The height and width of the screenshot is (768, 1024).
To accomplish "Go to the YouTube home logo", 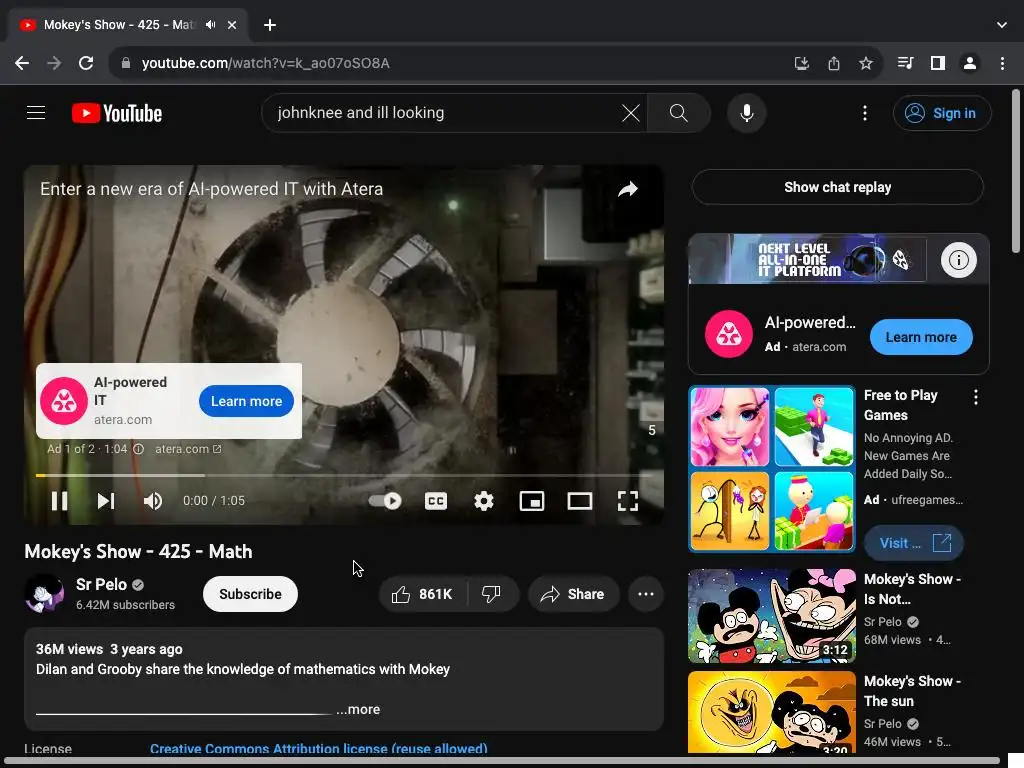I will pos(117,113).
